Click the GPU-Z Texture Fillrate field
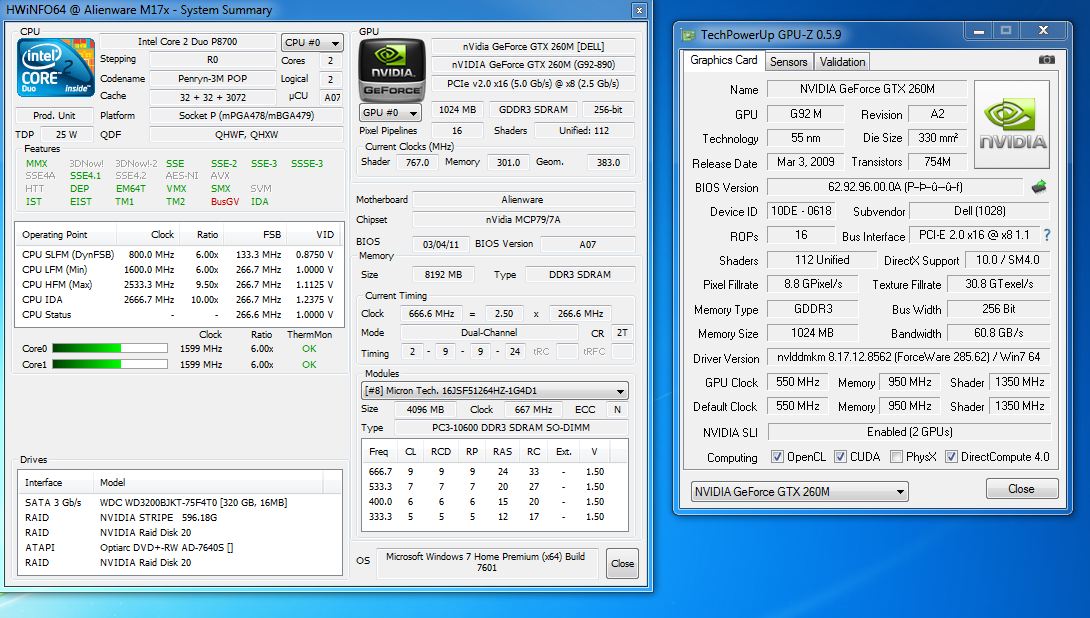This screenshot has height=618, width=1090. tap(999, 284)
